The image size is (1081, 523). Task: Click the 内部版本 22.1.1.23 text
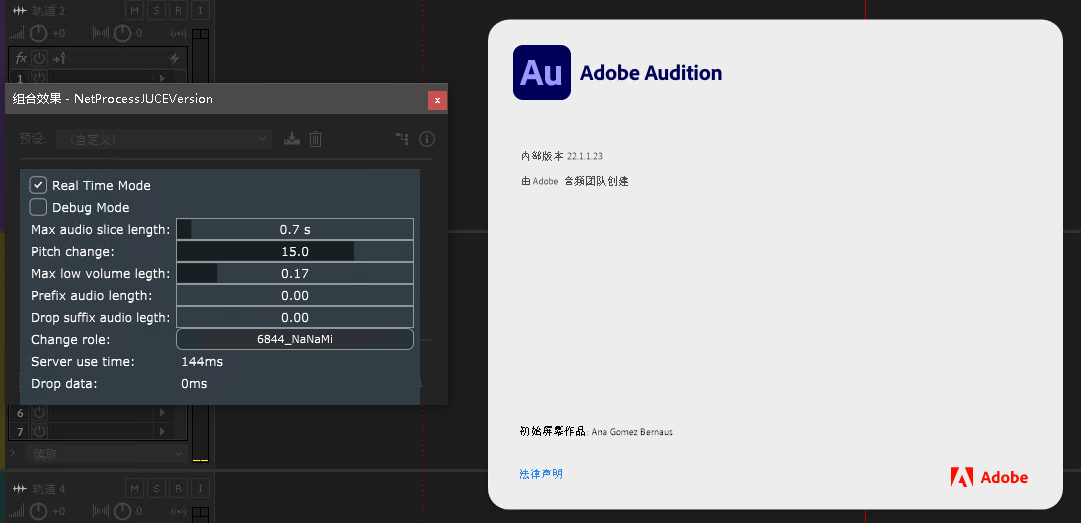click(562, 156)
